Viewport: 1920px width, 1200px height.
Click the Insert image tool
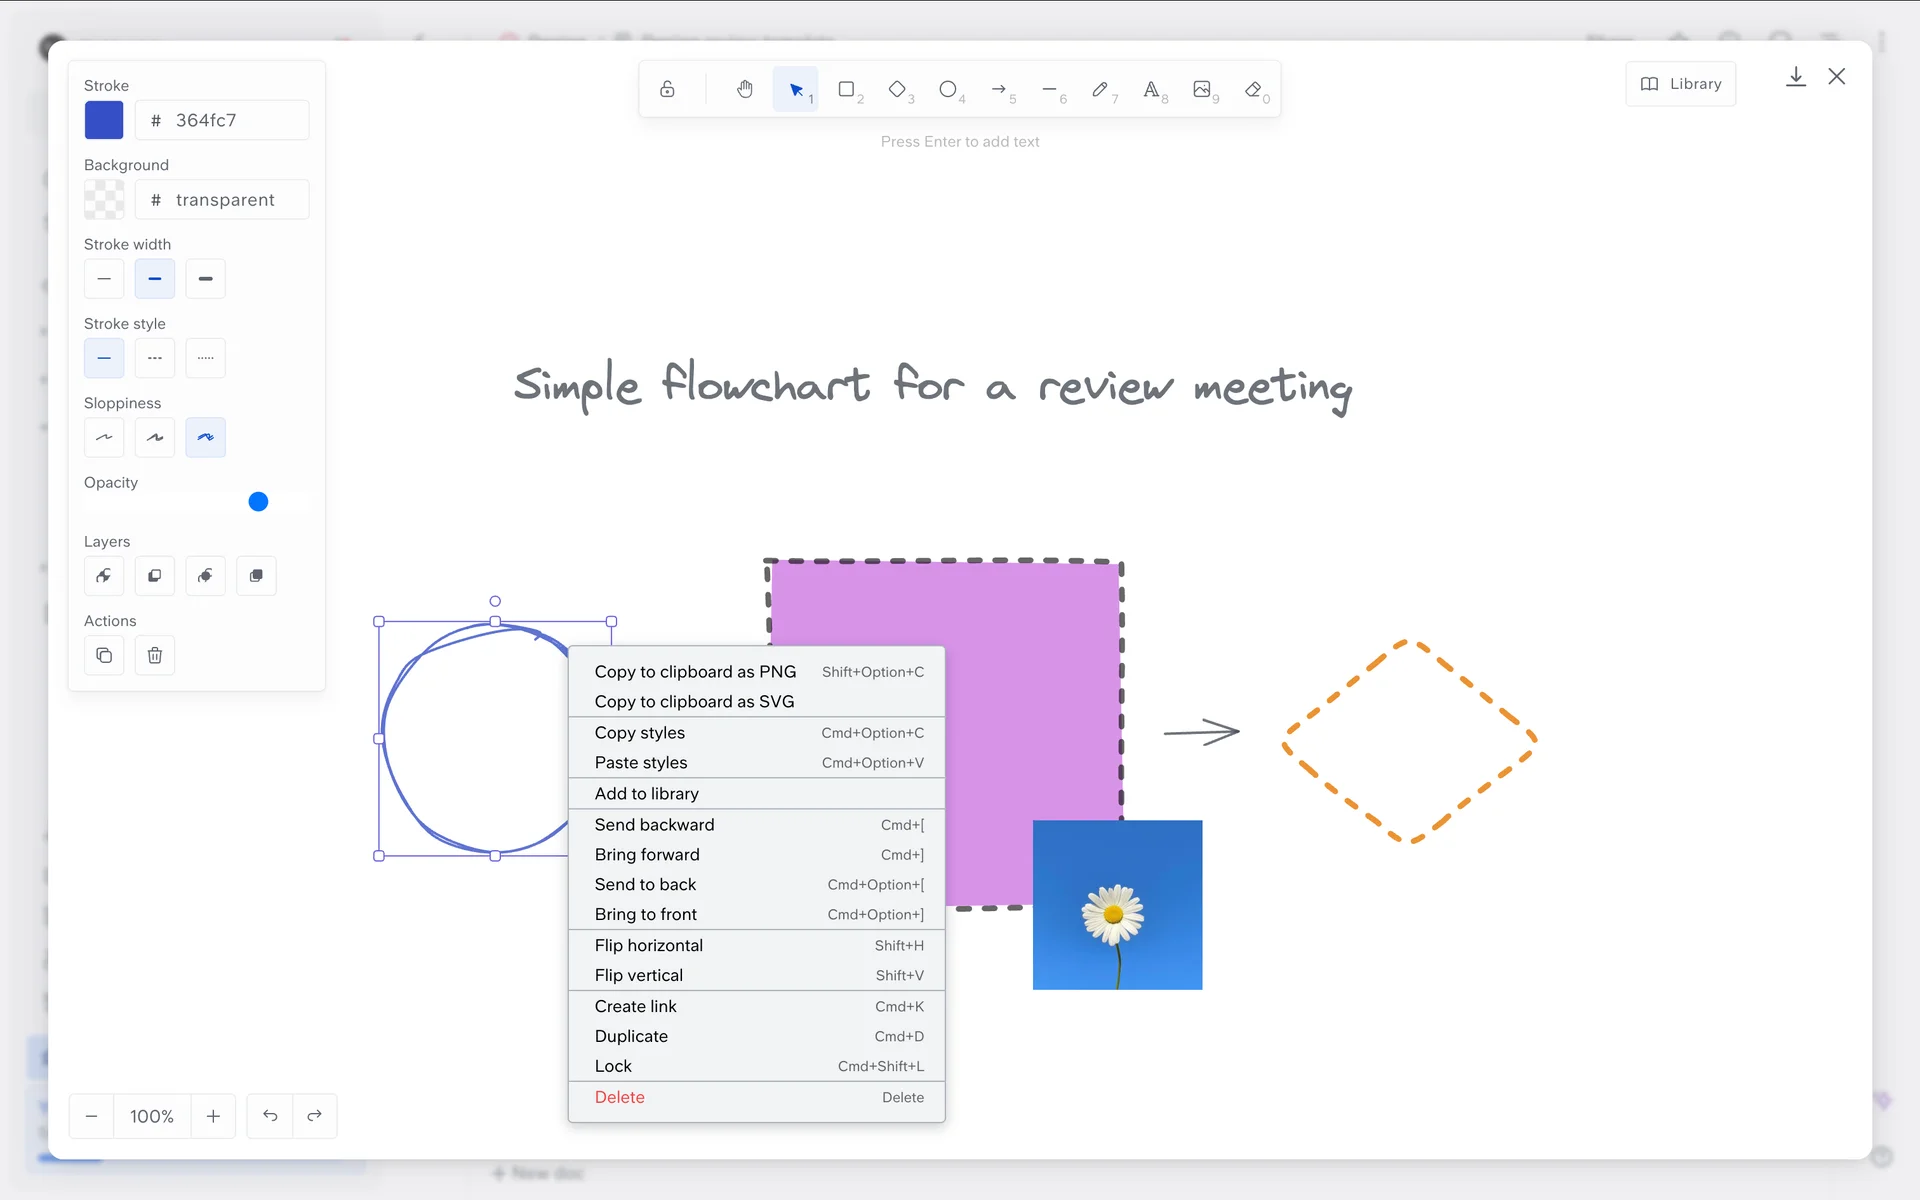click(x=1202, y=89)
